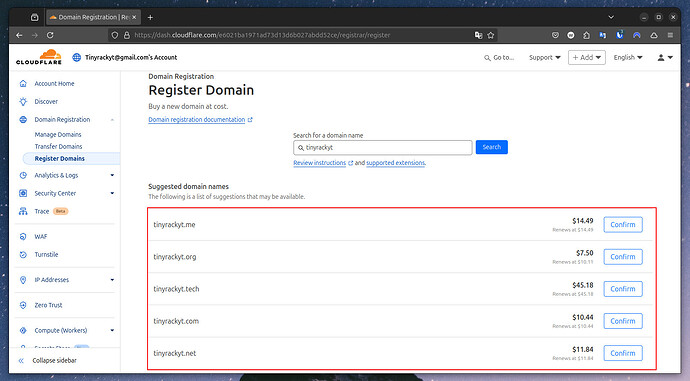Open a new browser tab
Viewport: 690px width, 381px height.
pos(150,17)
